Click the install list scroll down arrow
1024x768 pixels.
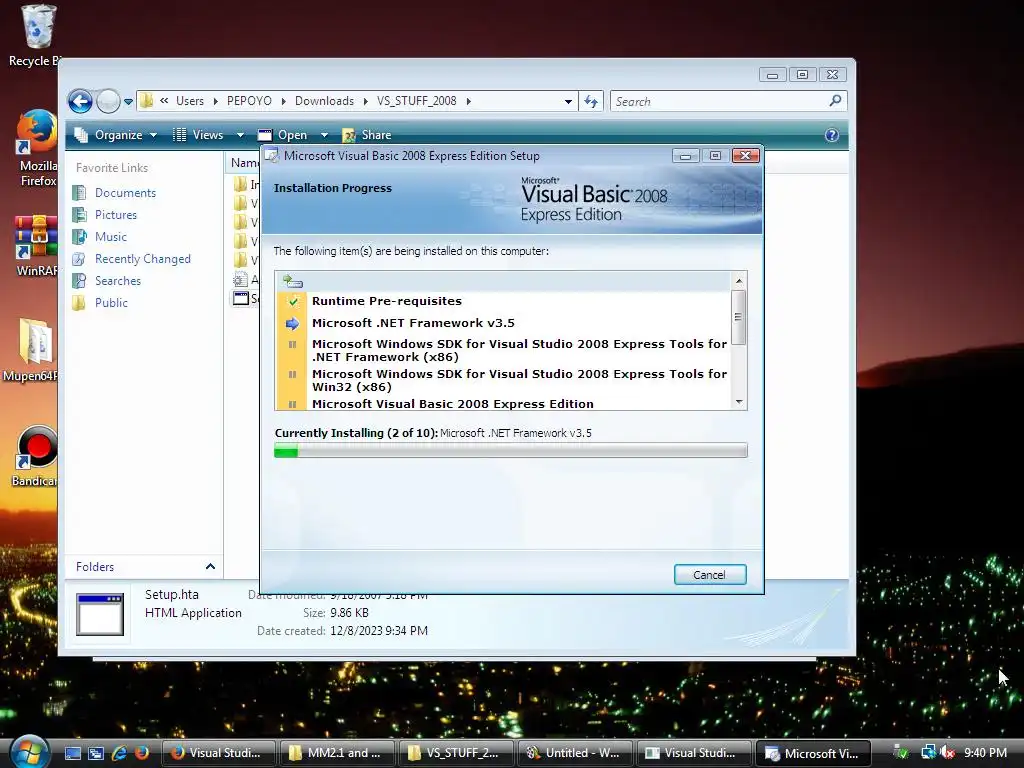[x=739, y=402]
